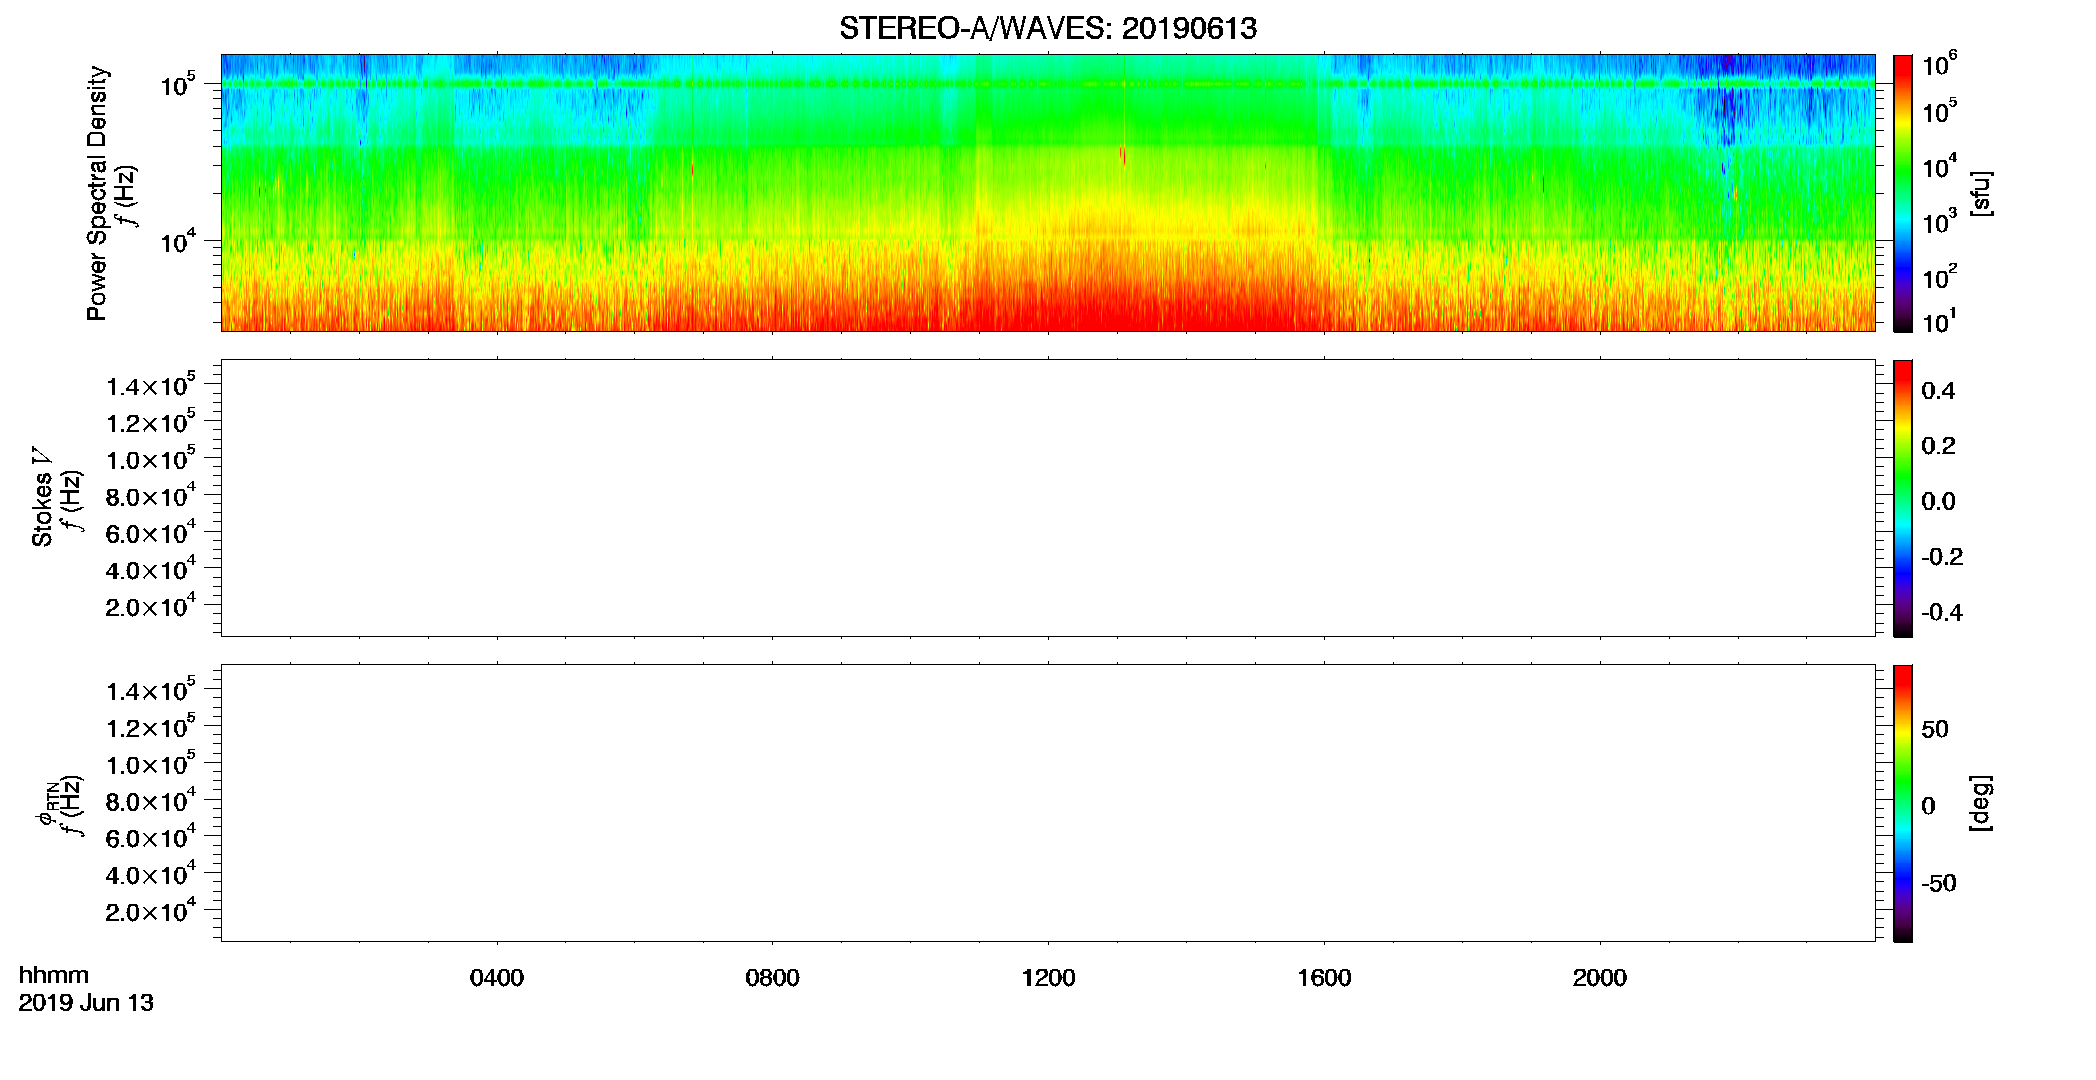Screen dimensions: 2096x1080
Task: Select the 0.2 label on Stokes color bar
Action: coord(1938,446)
